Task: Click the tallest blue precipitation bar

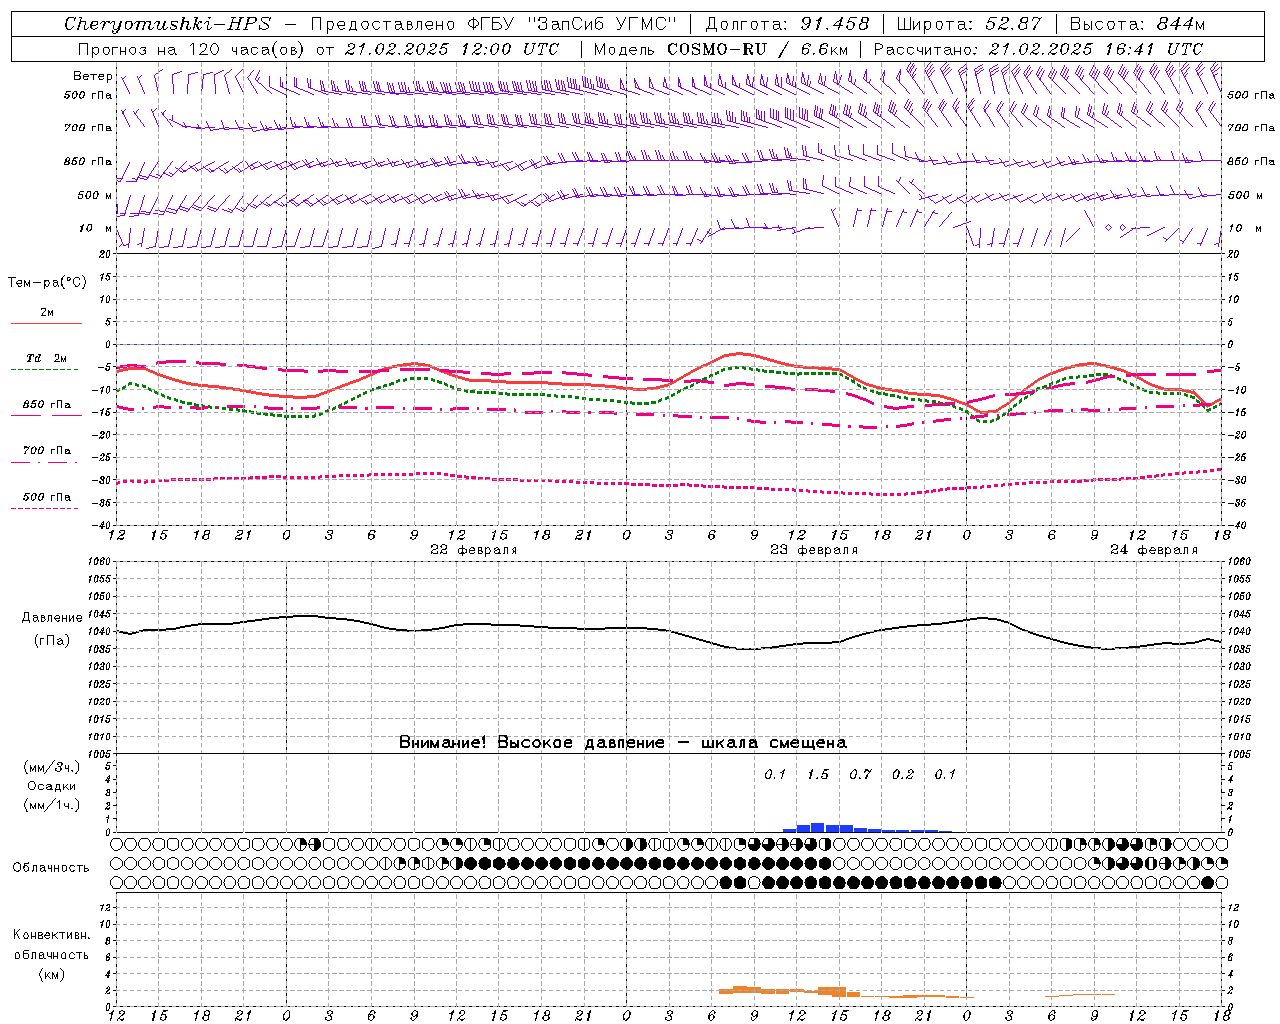Action: (817, 827)
